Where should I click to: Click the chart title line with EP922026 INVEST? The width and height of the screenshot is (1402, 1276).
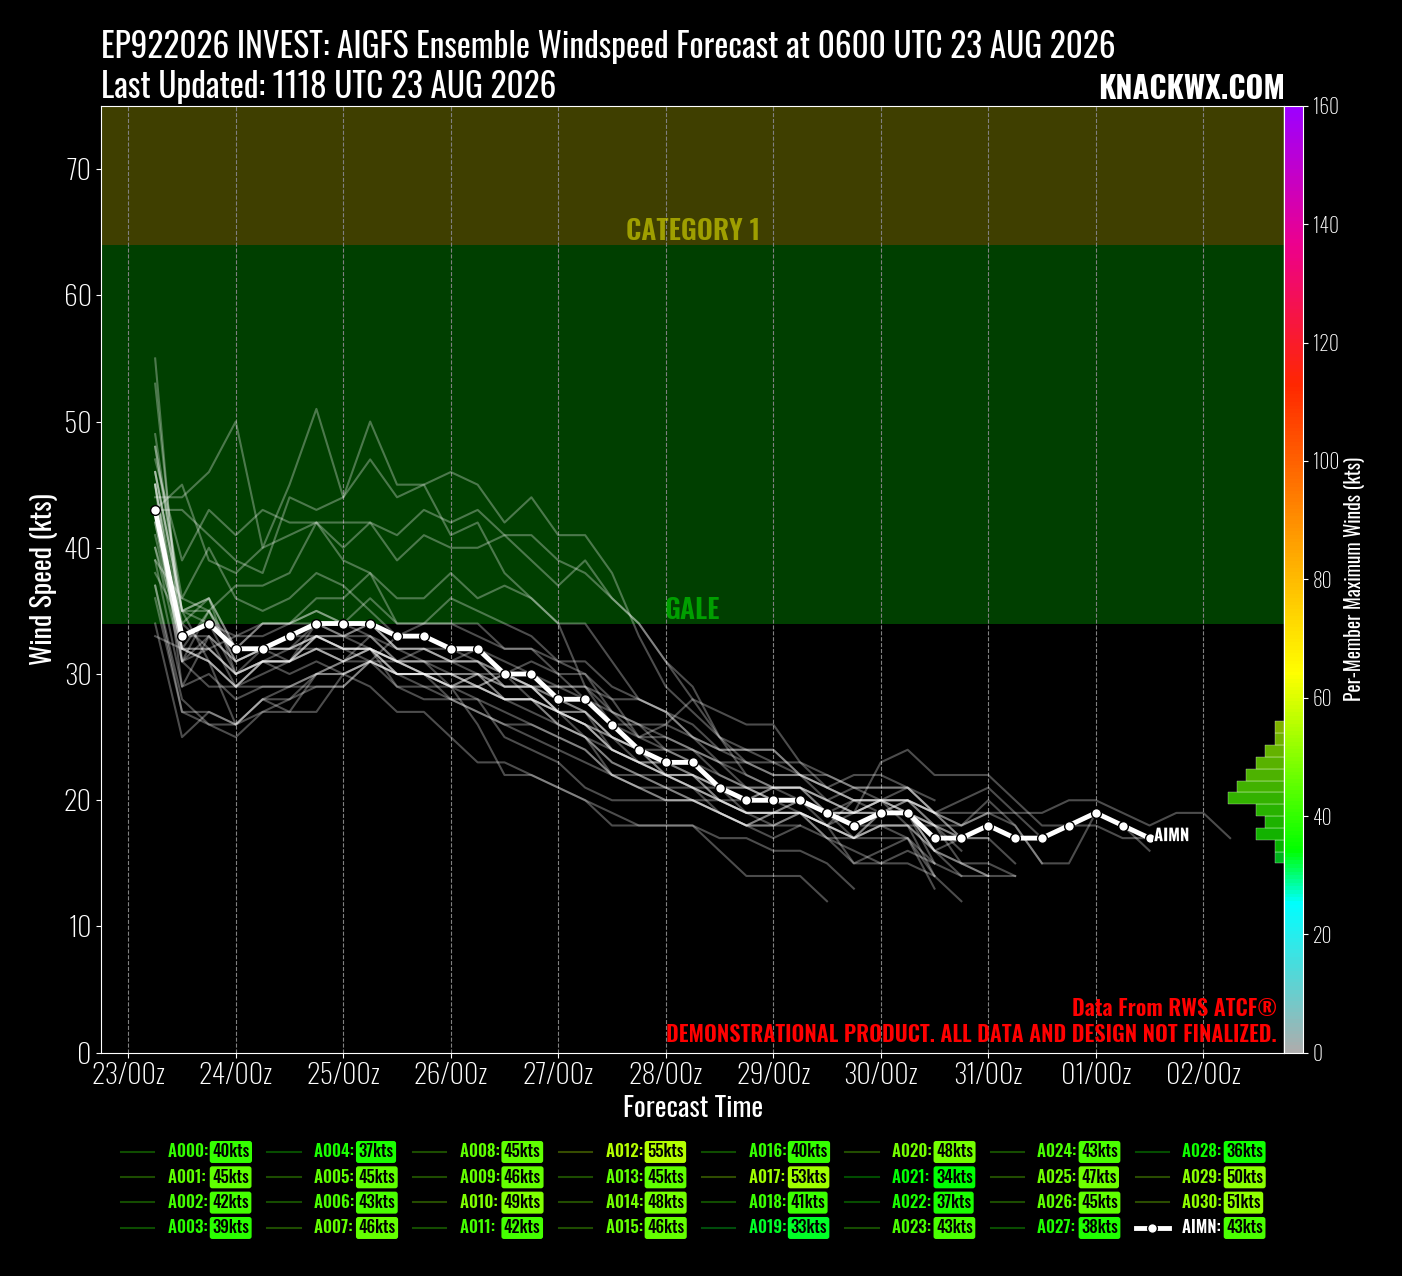coord(608,45)
